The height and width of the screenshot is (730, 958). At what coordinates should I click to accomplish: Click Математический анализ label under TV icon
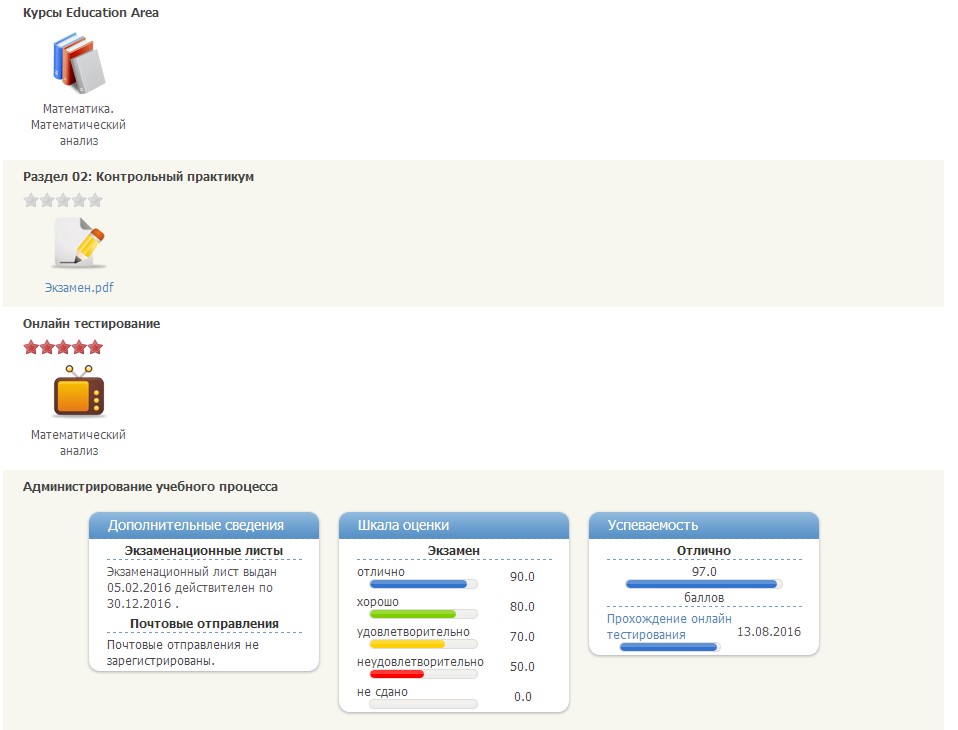coord(78,442)
